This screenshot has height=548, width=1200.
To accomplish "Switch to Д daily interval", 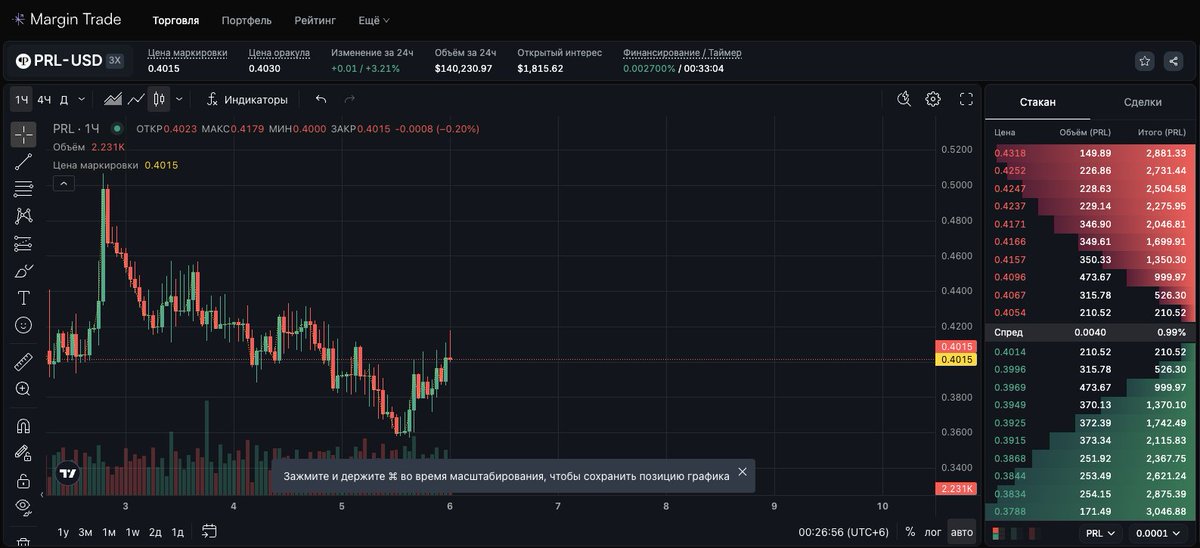I will [x=64, y=99].
